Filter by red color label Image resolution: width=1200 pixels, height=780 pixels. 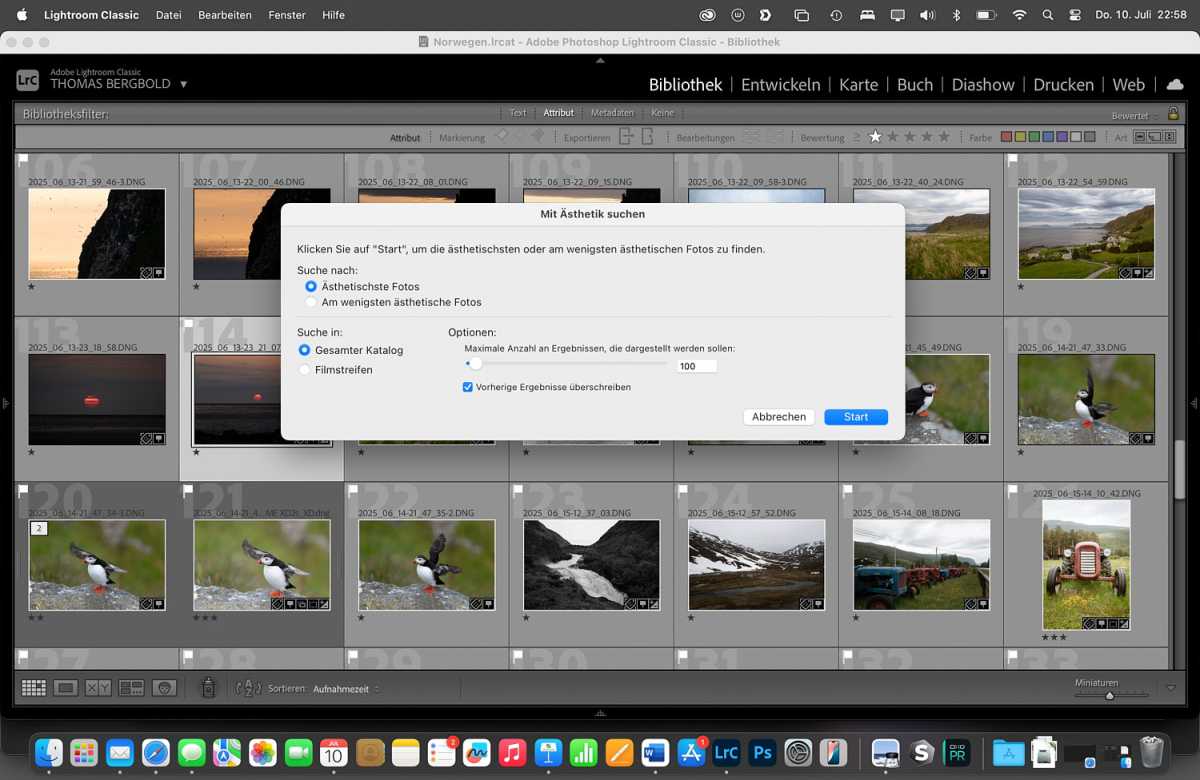1007,137
